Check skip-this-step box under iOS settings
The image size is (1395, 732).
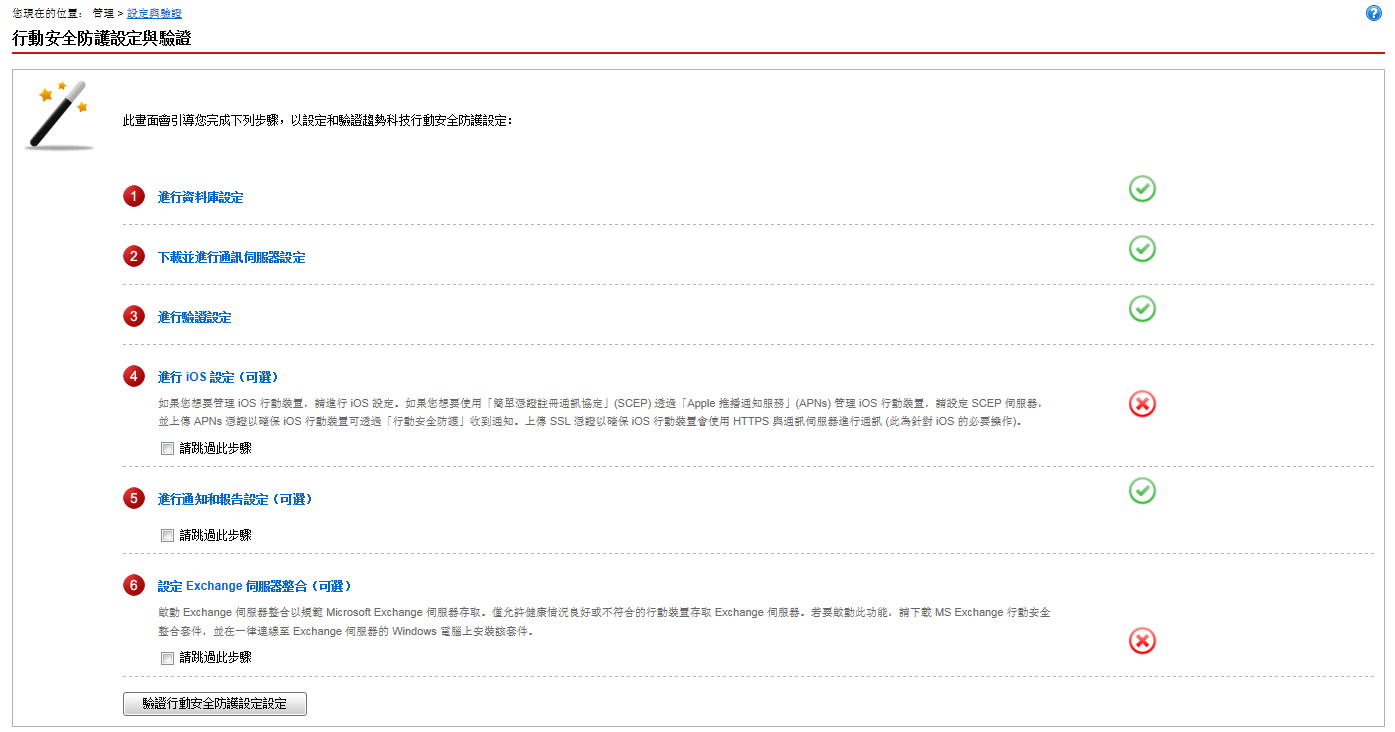tap(167, 449)
